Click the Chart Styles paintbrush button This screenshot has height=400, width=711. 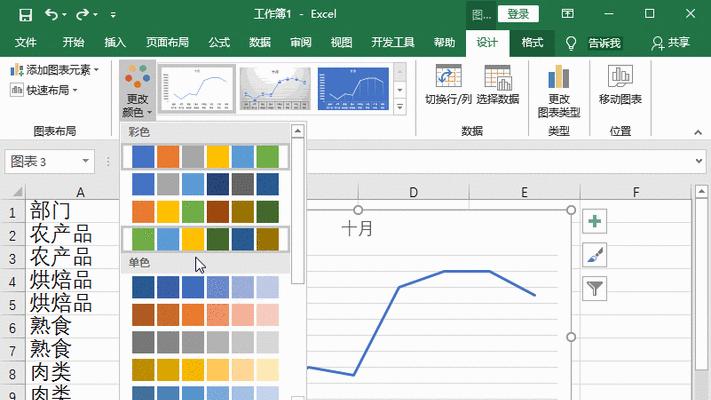point(594,255)
